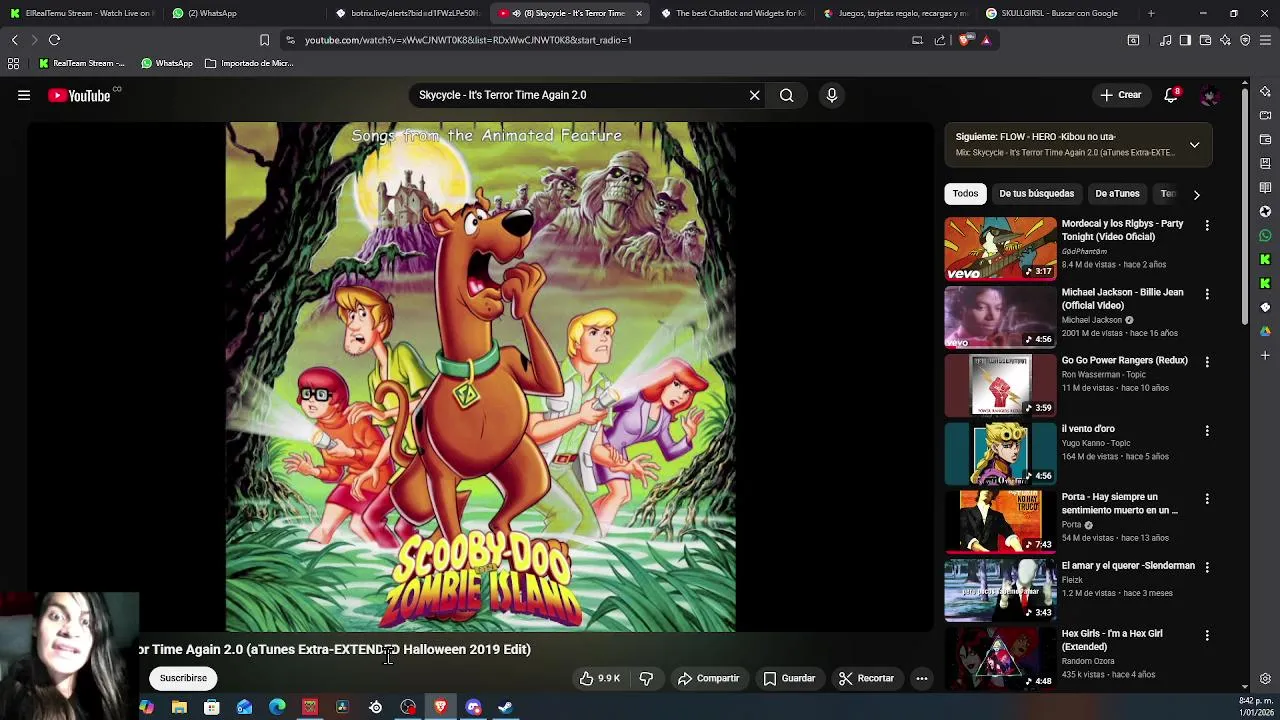Open il vento d'oro video title

(1088, 429)
